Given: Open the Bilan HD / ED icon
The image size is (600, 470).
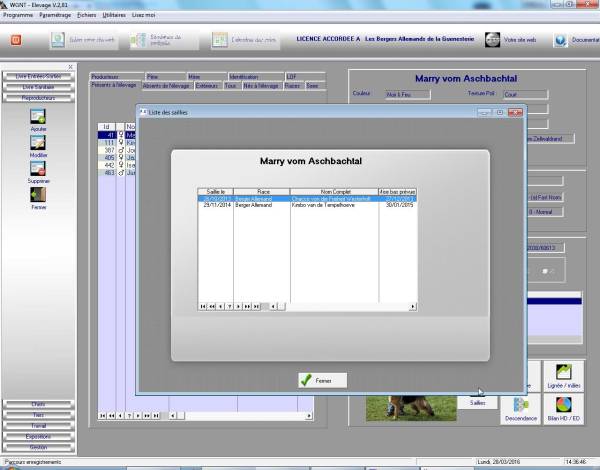Looking at the screenshot, I should pos(567,409).
